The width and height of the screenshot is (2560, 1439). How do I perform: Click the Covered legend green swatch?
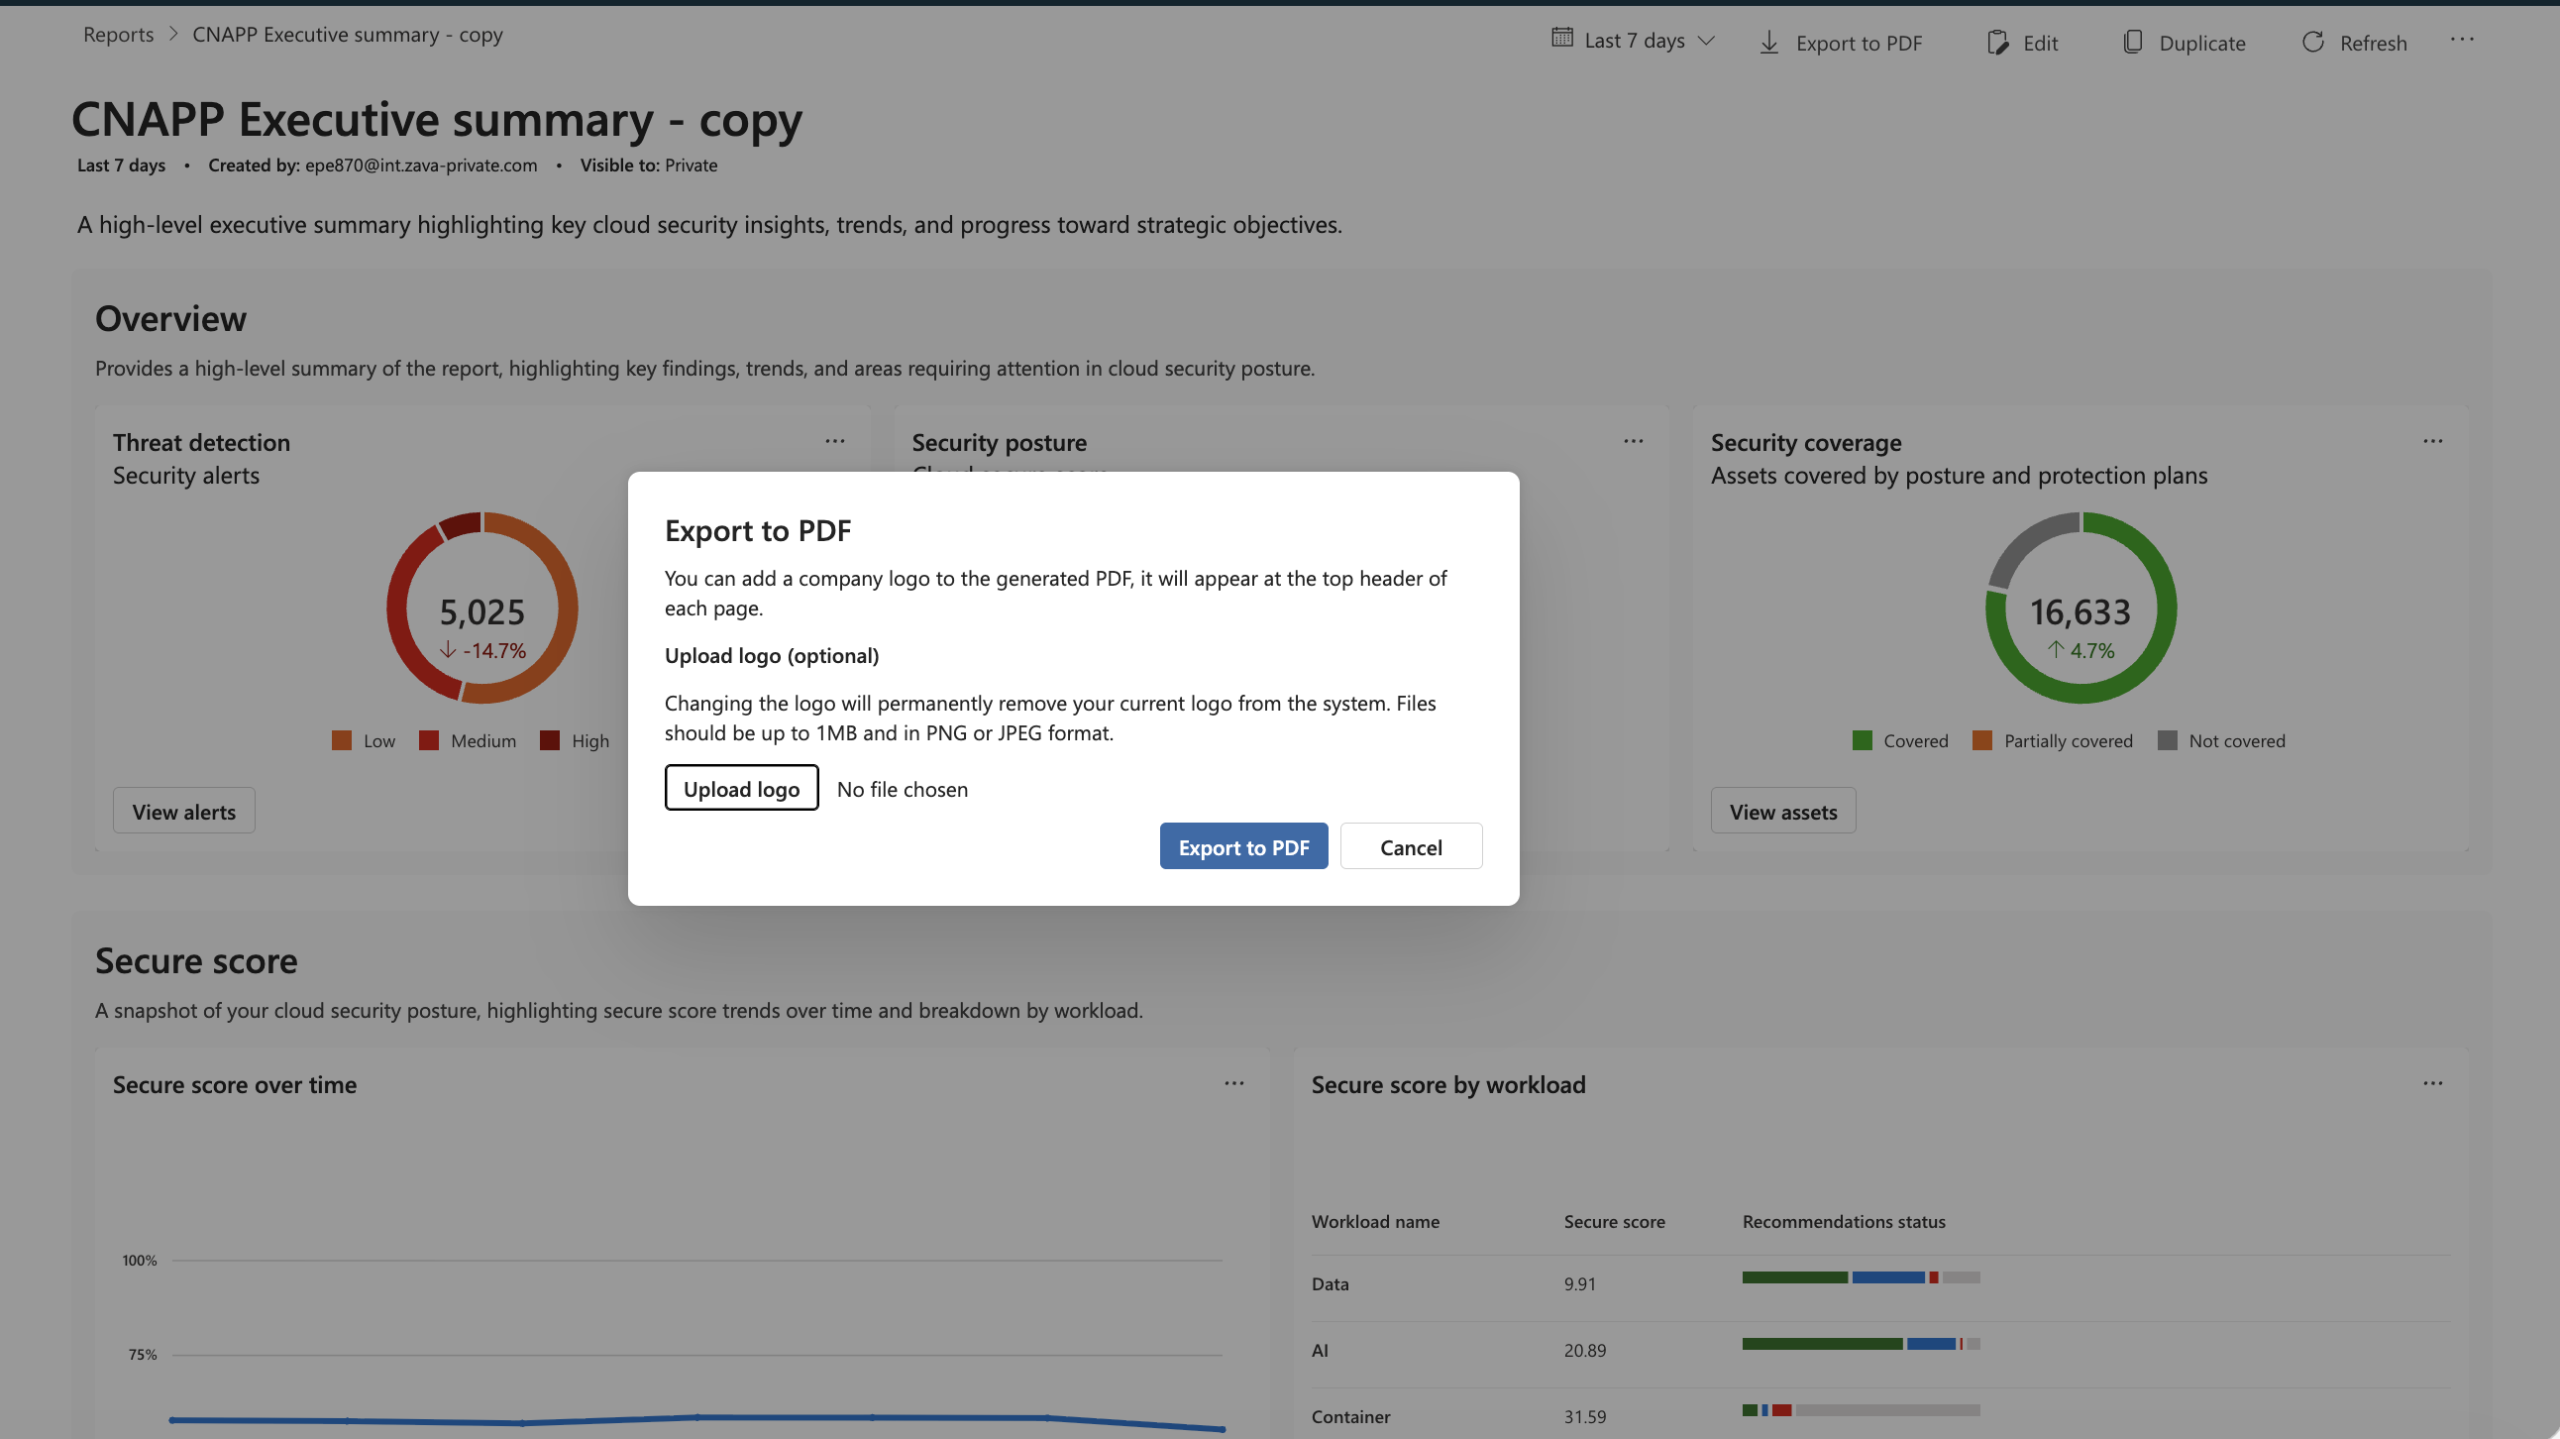(x=1862, y=740)
